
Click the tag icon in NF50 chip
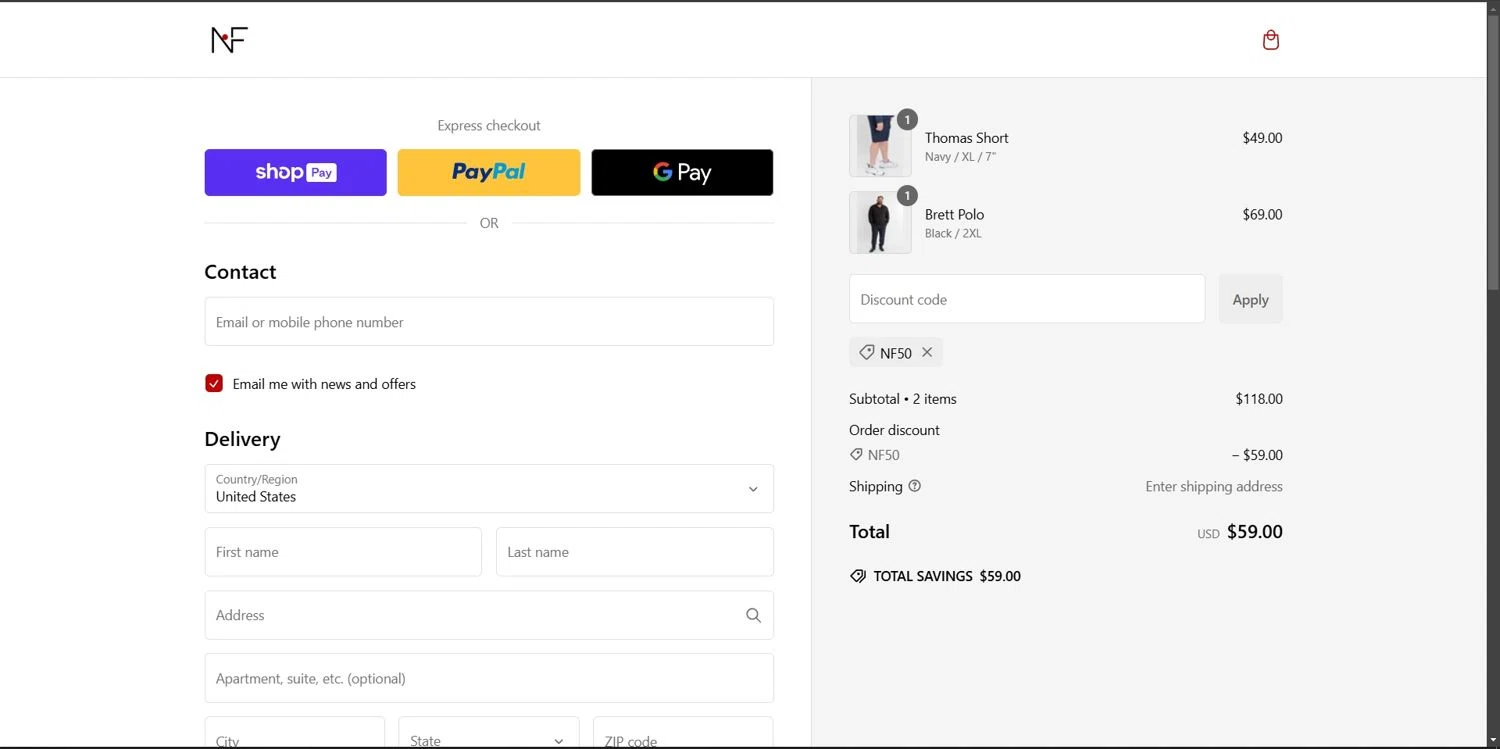[867, 352]
